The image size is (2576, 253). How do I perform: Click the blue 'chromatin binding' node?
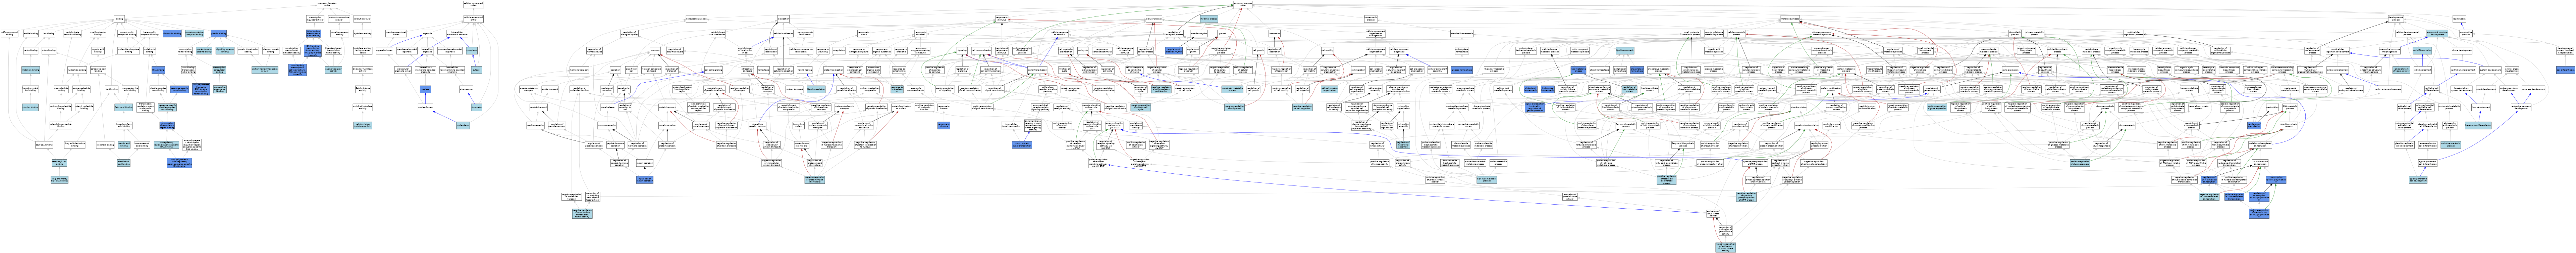coord(172,34)
